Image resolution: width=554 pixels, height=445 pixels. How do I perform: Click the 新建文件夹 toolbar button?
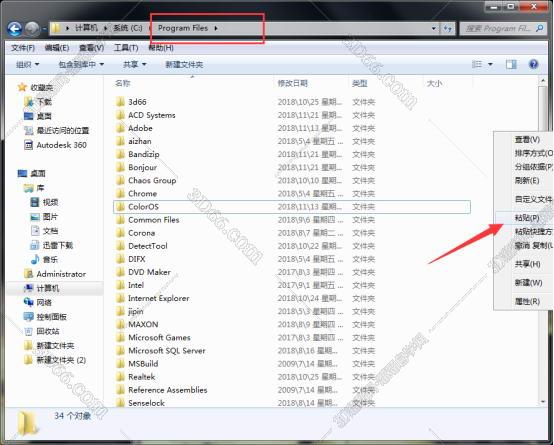click(184, 64)
